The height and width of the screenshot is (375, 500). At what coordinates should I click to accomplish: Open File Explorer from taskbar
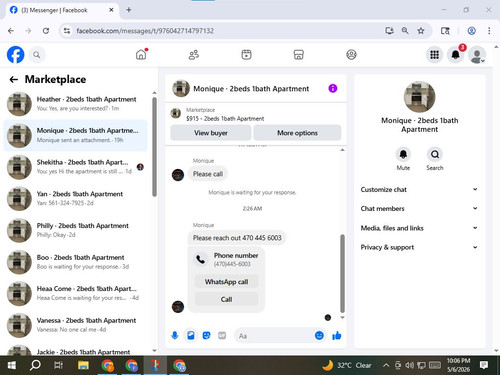point(83,365)
